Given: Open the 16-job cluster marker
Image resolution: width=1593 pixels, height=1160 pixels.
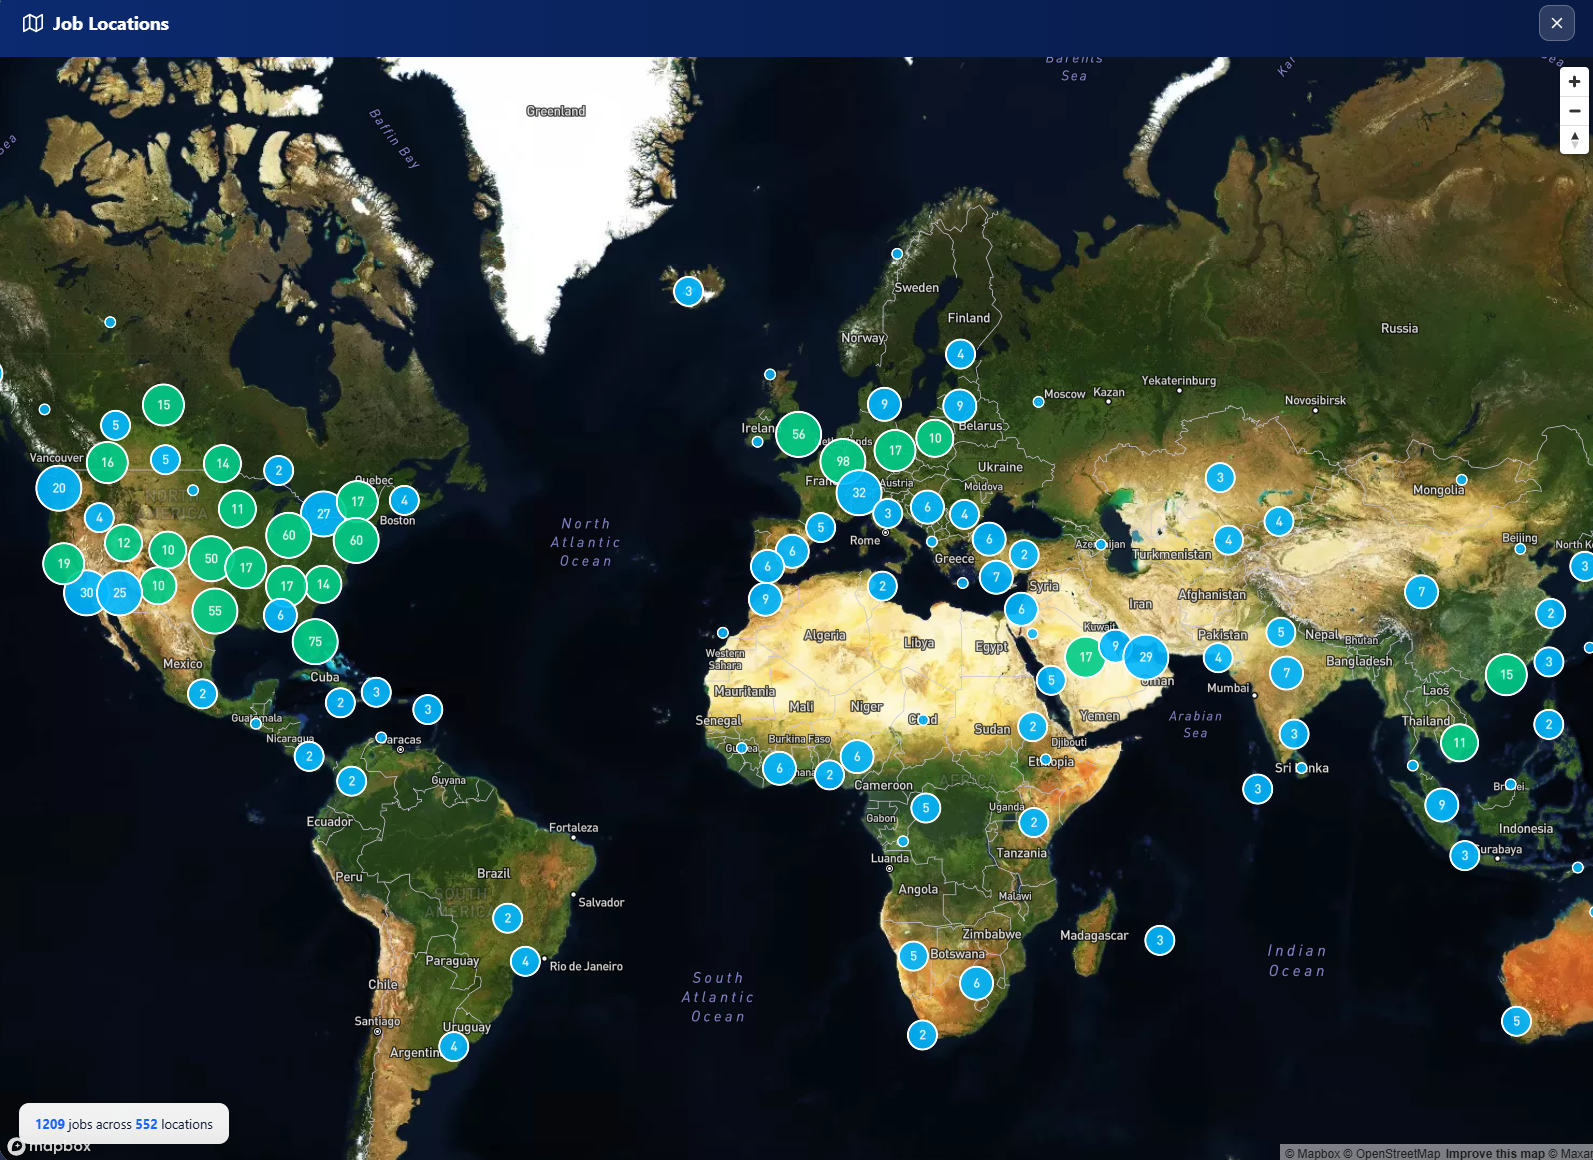Looking at the screenshot, I should (x=107, y=462).
